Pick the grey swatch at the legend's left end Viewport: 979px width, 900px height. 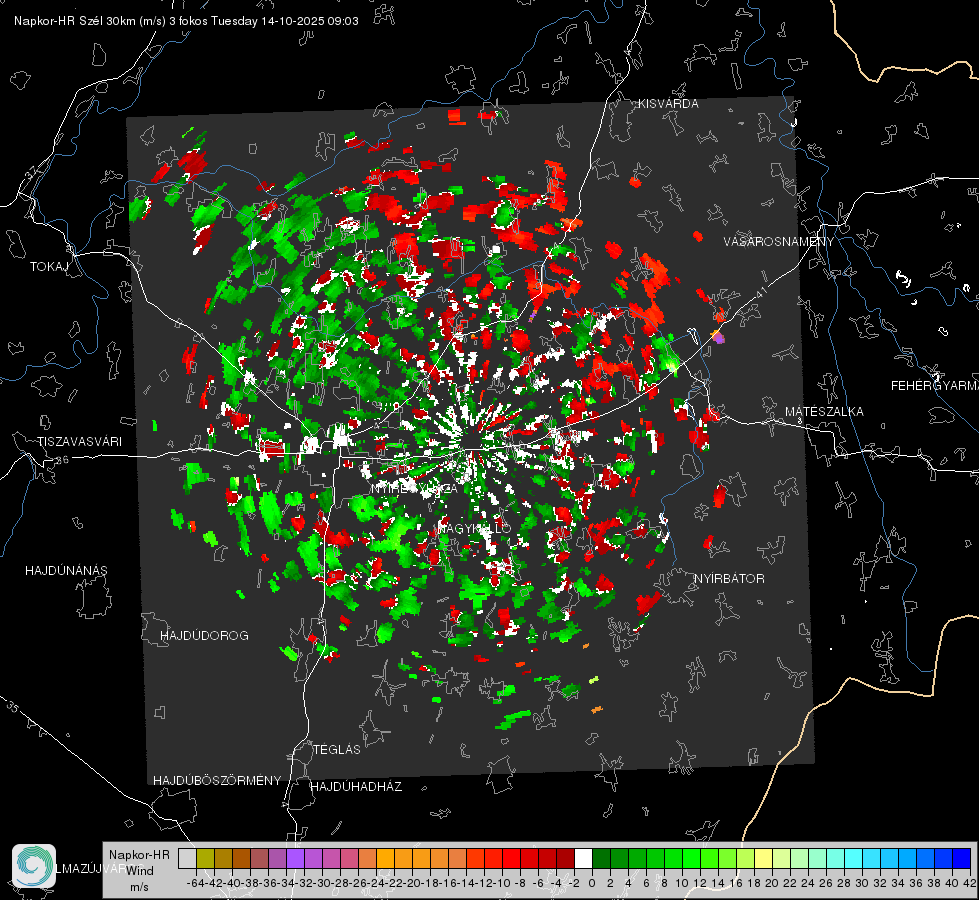click(x=187, y=858)
